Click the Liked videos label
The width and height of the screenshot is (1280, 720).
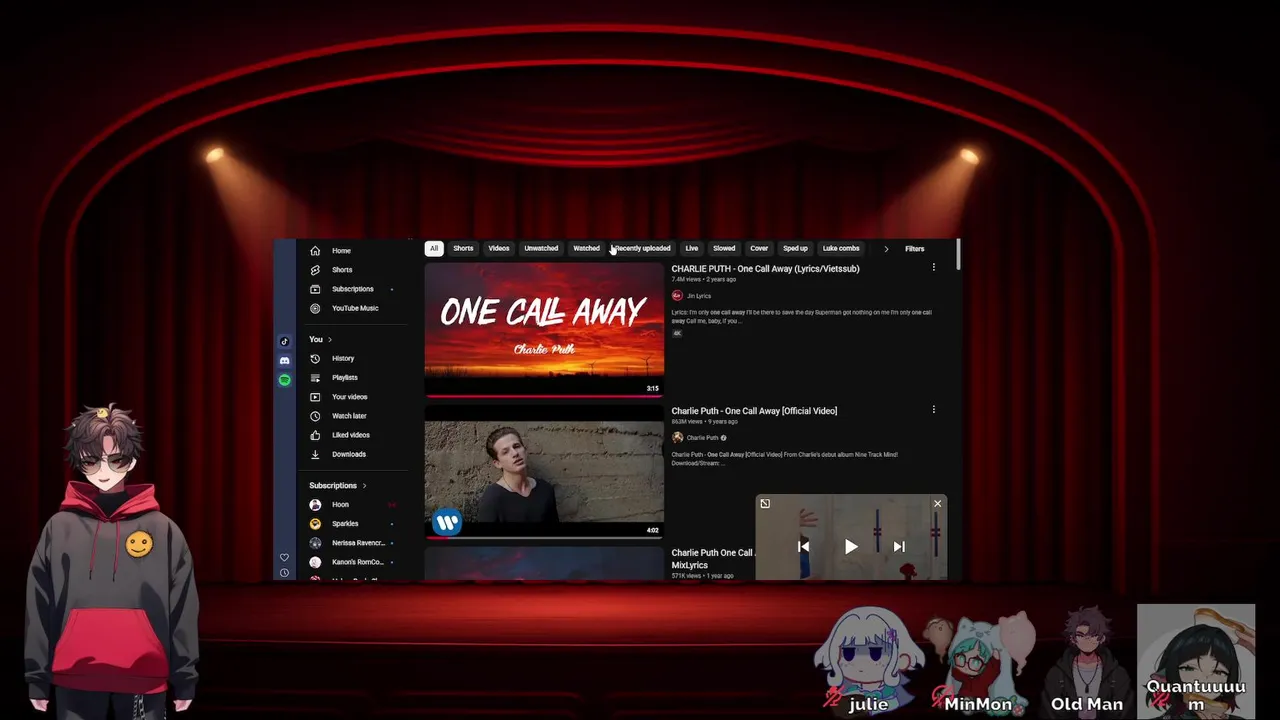351,435
